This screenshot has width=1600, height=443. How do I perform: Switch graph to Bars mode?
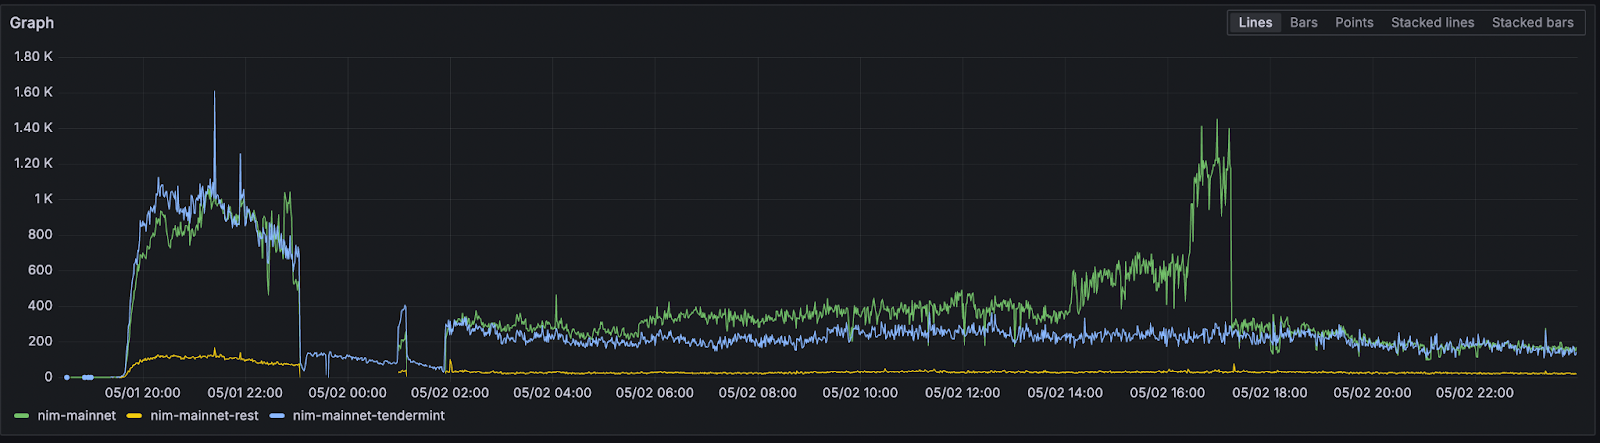(1303, 22)
